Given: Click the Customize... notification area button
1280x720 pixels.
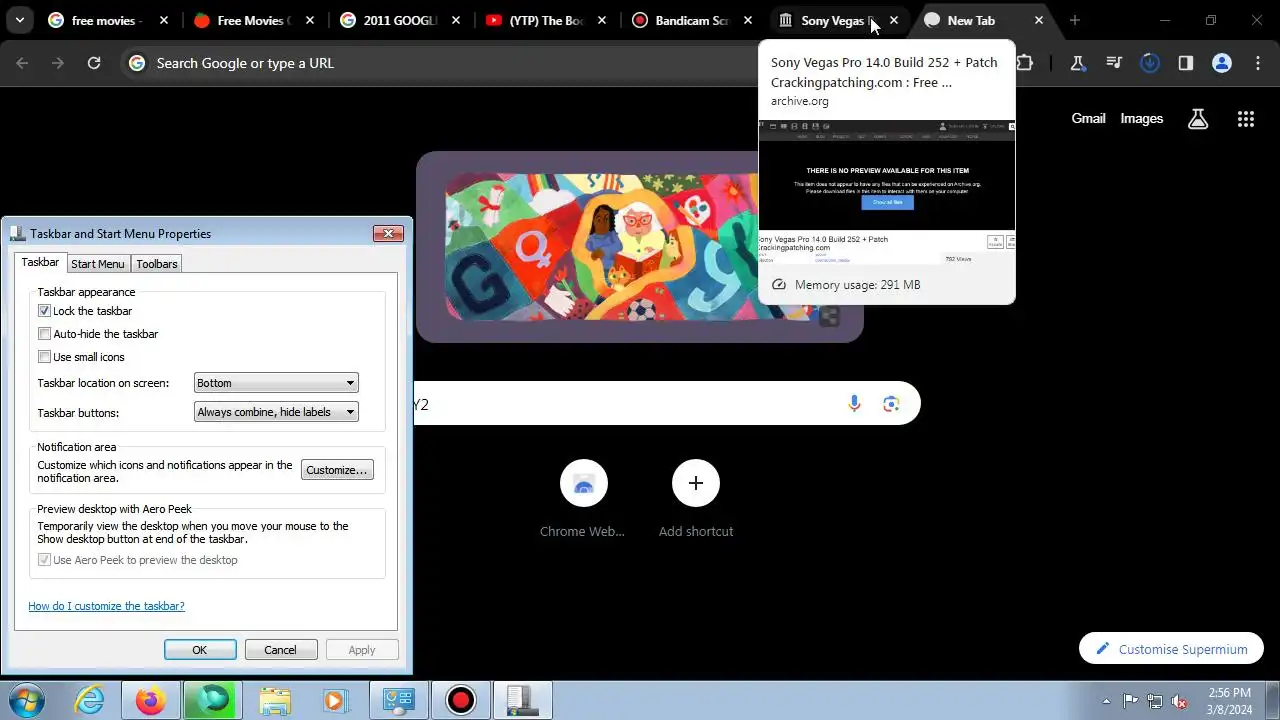Looking at the screenshot, I should pos(337,470).
